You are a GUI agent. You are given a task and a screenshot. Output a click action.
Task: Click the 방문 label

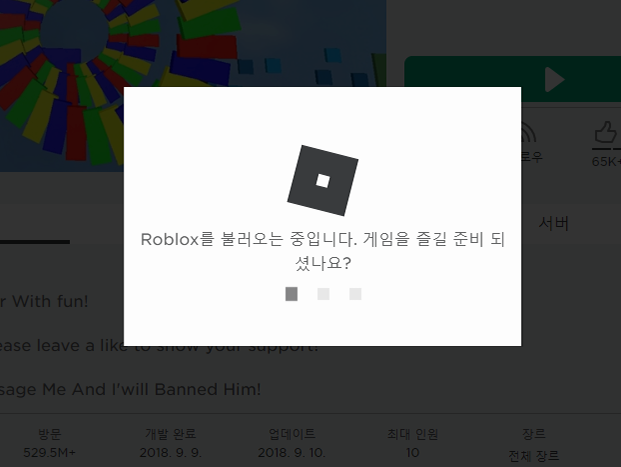click(x=50, y=434)
